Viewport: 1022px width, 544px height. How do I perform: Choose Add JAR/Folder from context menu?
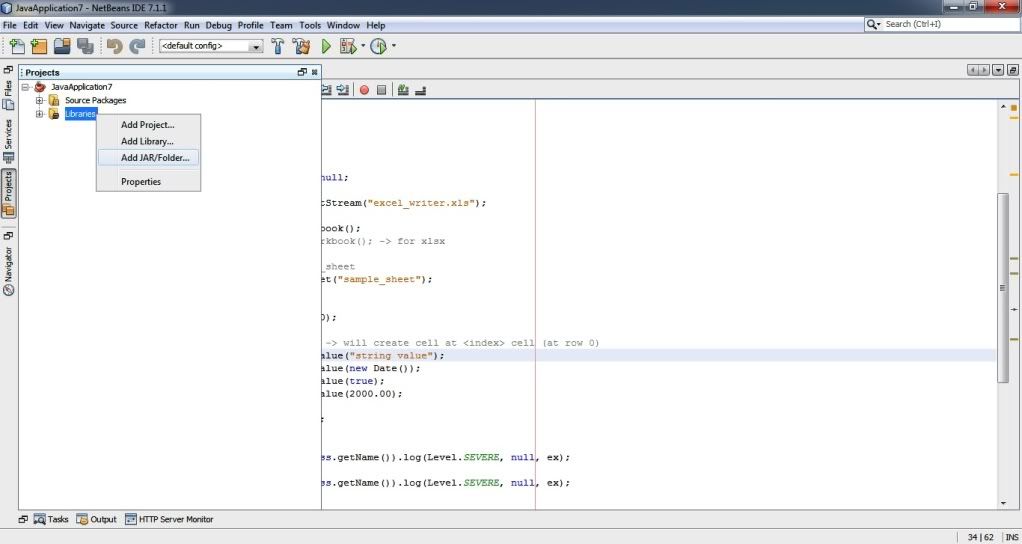[x=148, y=158]
